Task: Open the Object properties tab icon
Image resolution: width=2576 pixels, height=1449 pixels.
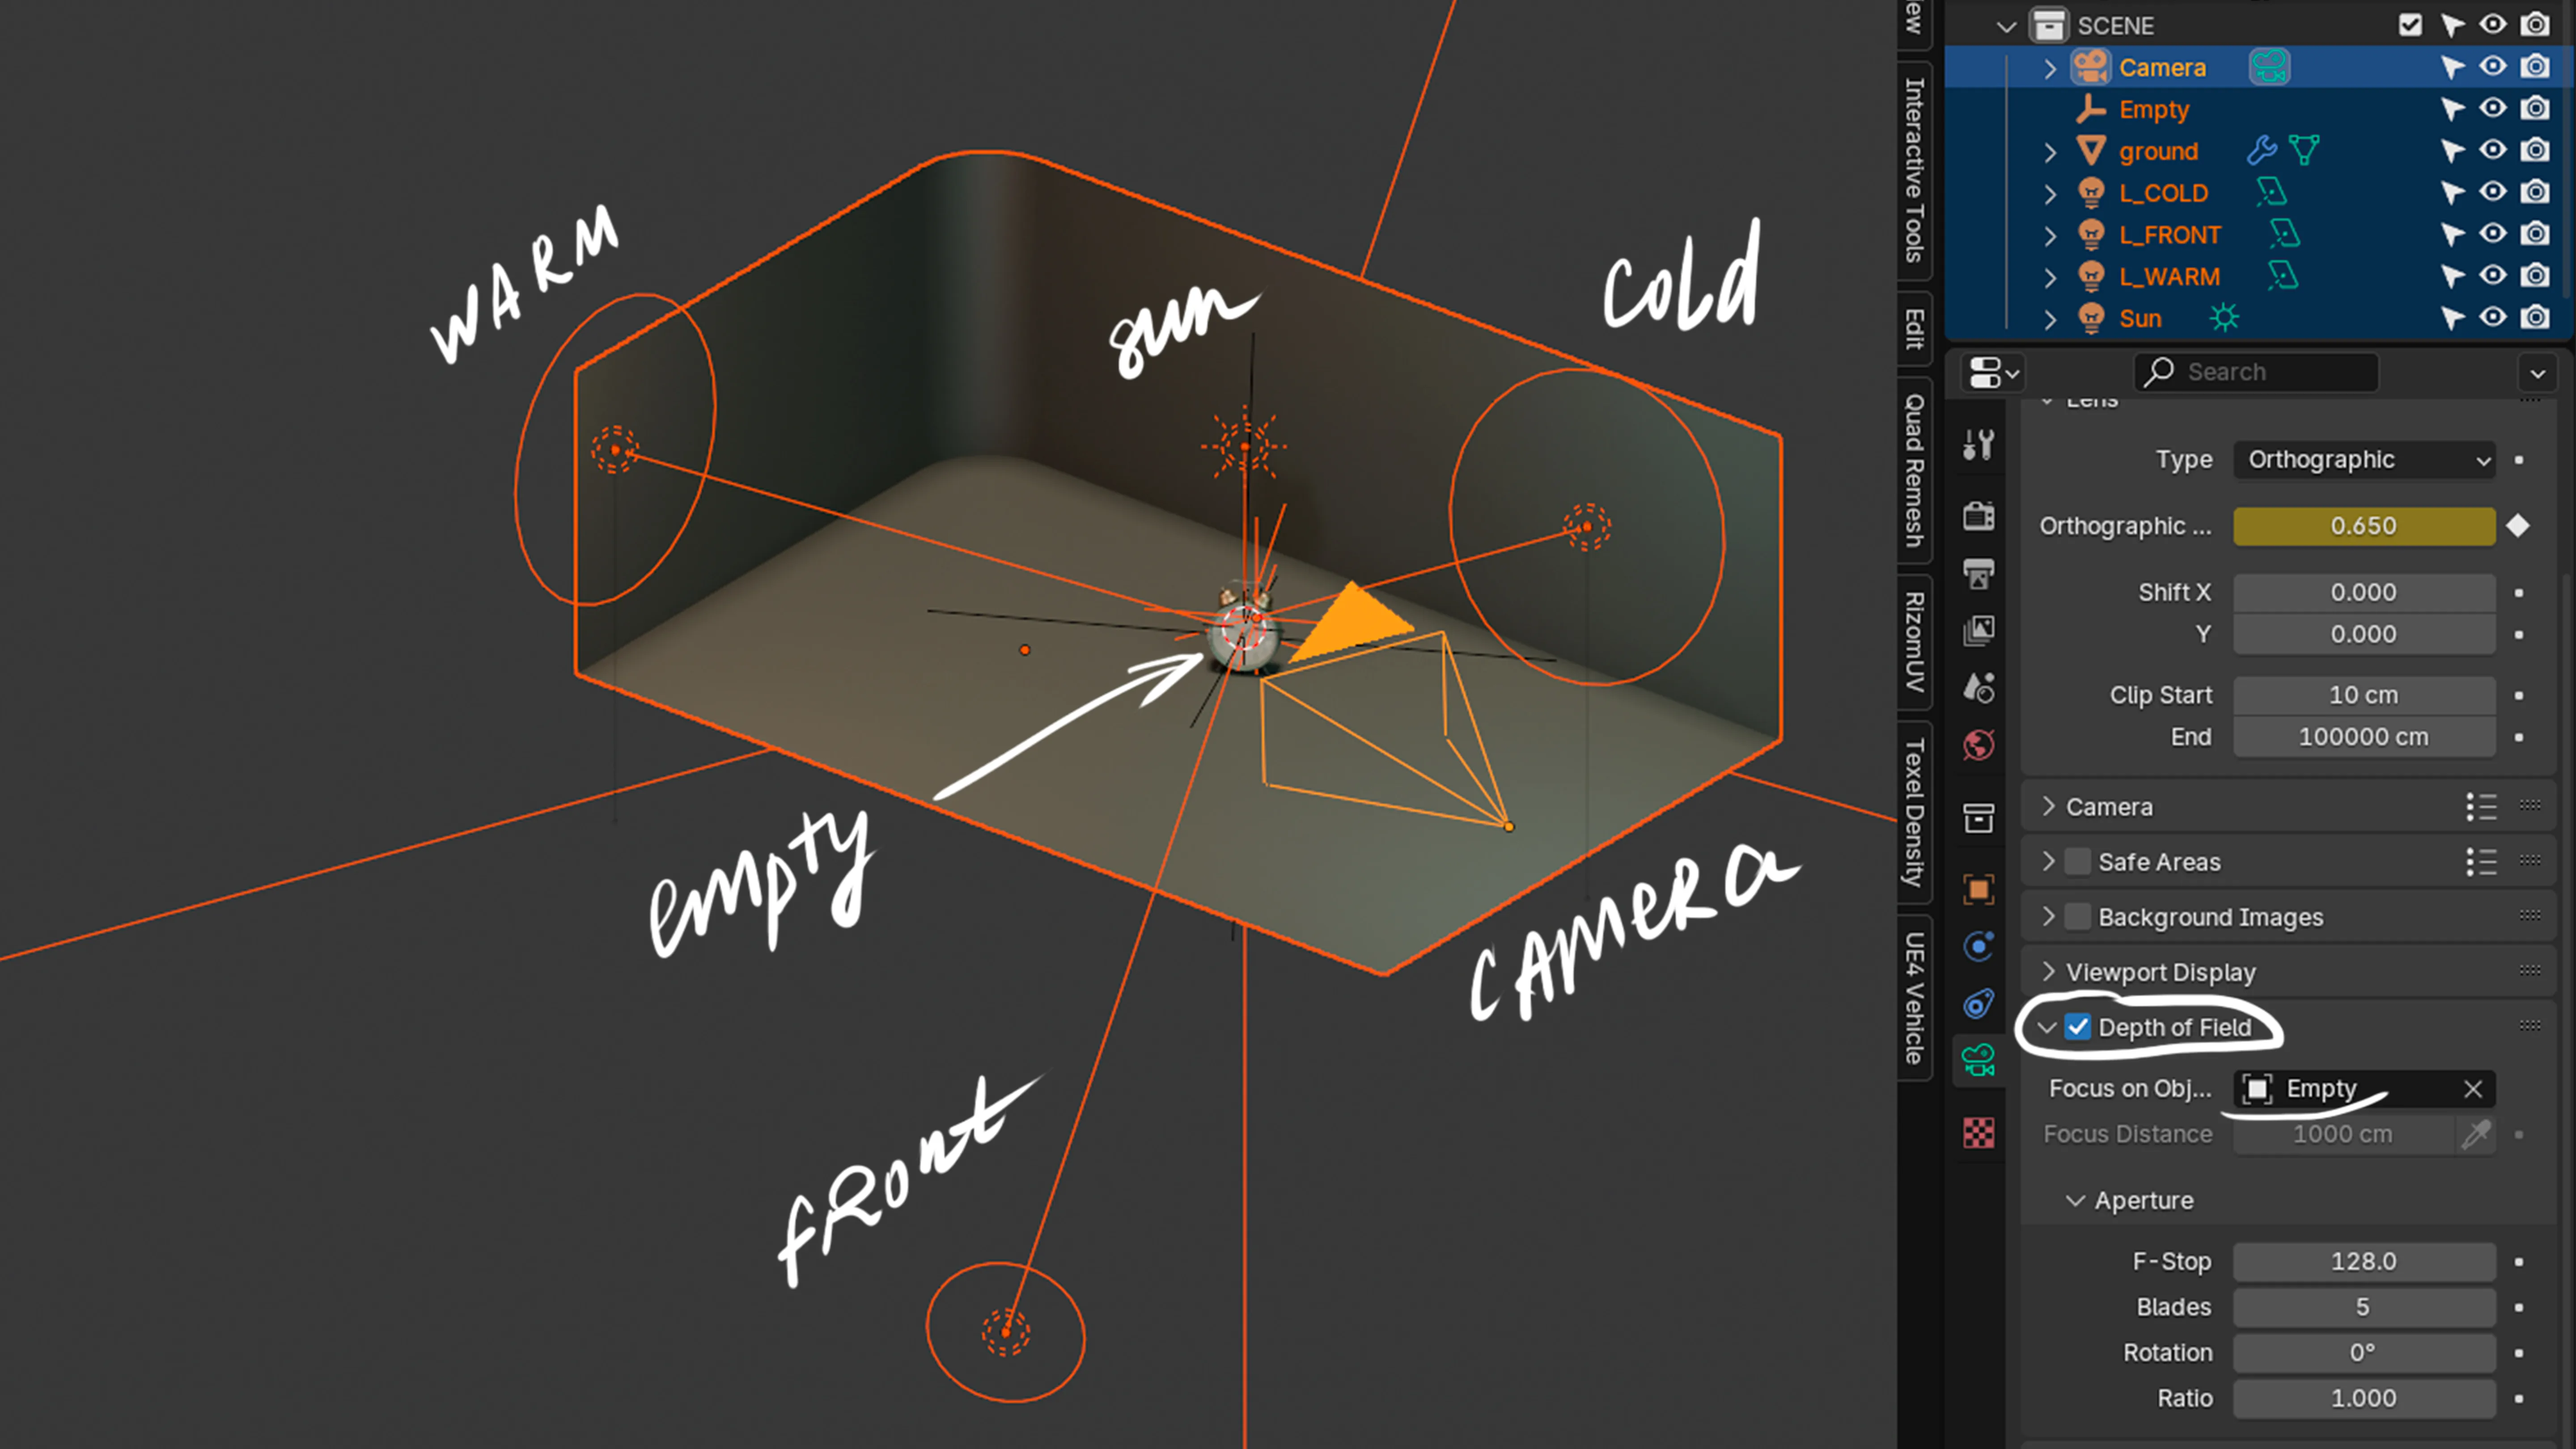Action: pos(1978,889)
